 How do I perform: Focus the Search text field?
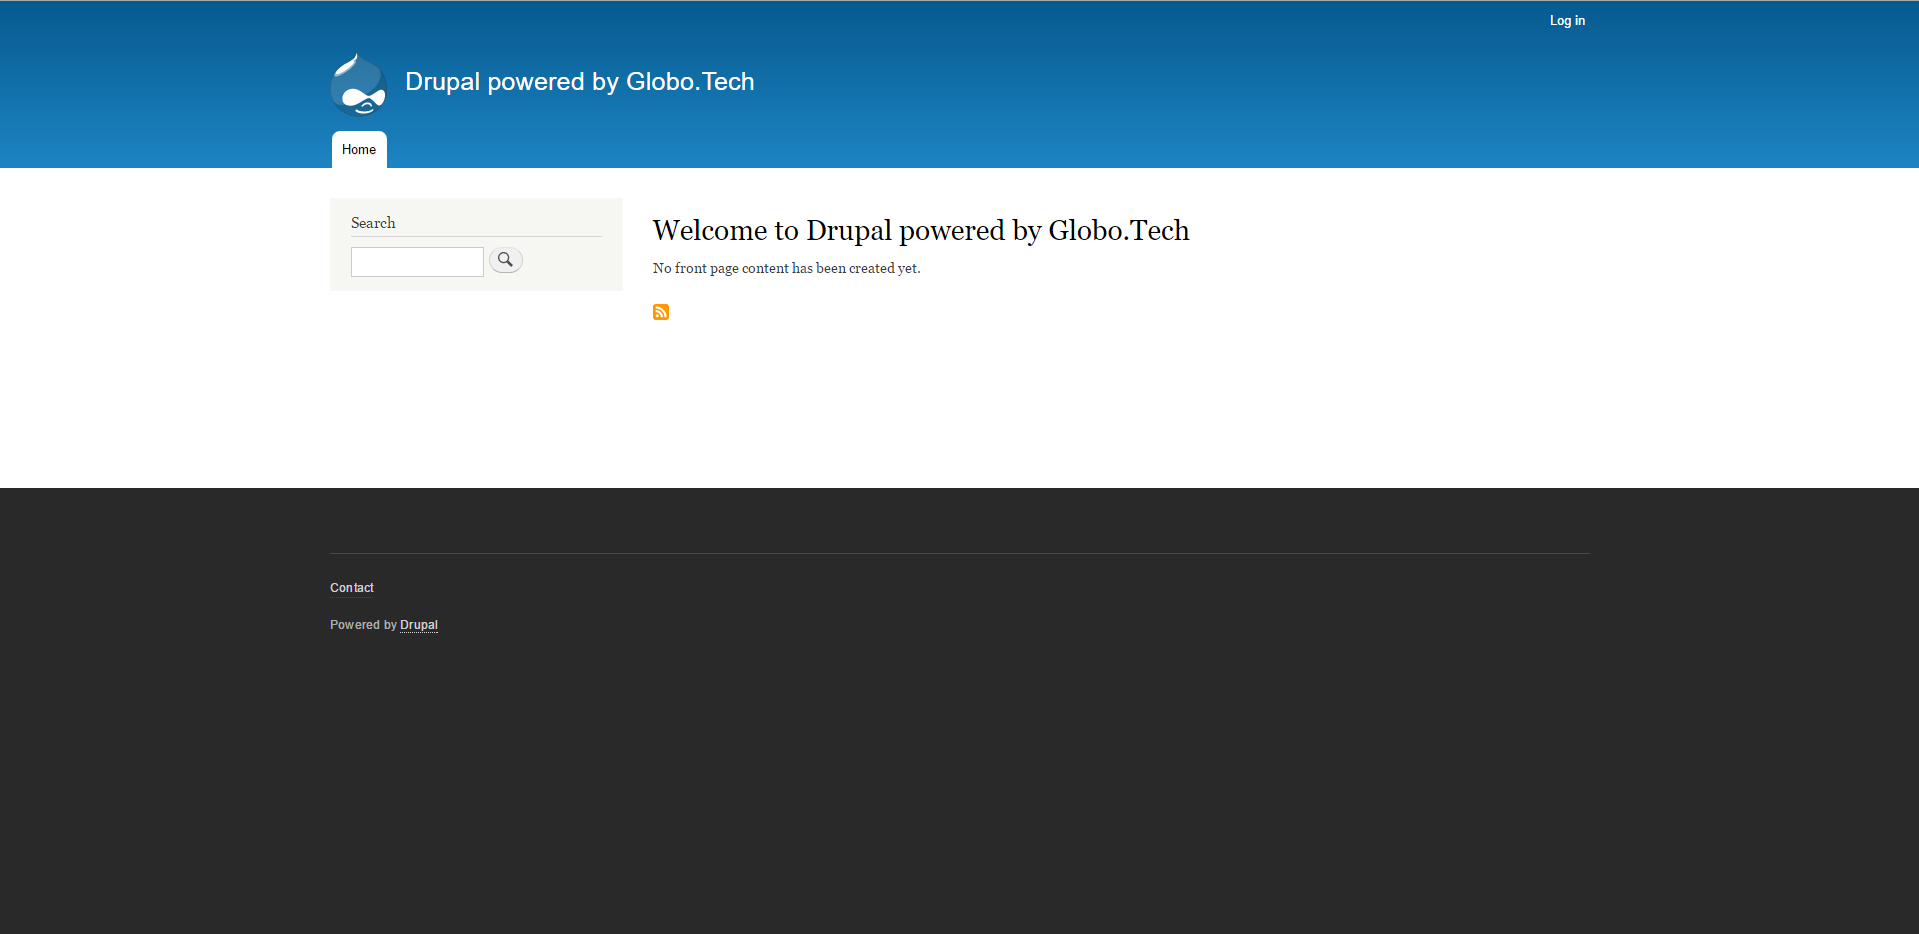(x=417, y=262)
